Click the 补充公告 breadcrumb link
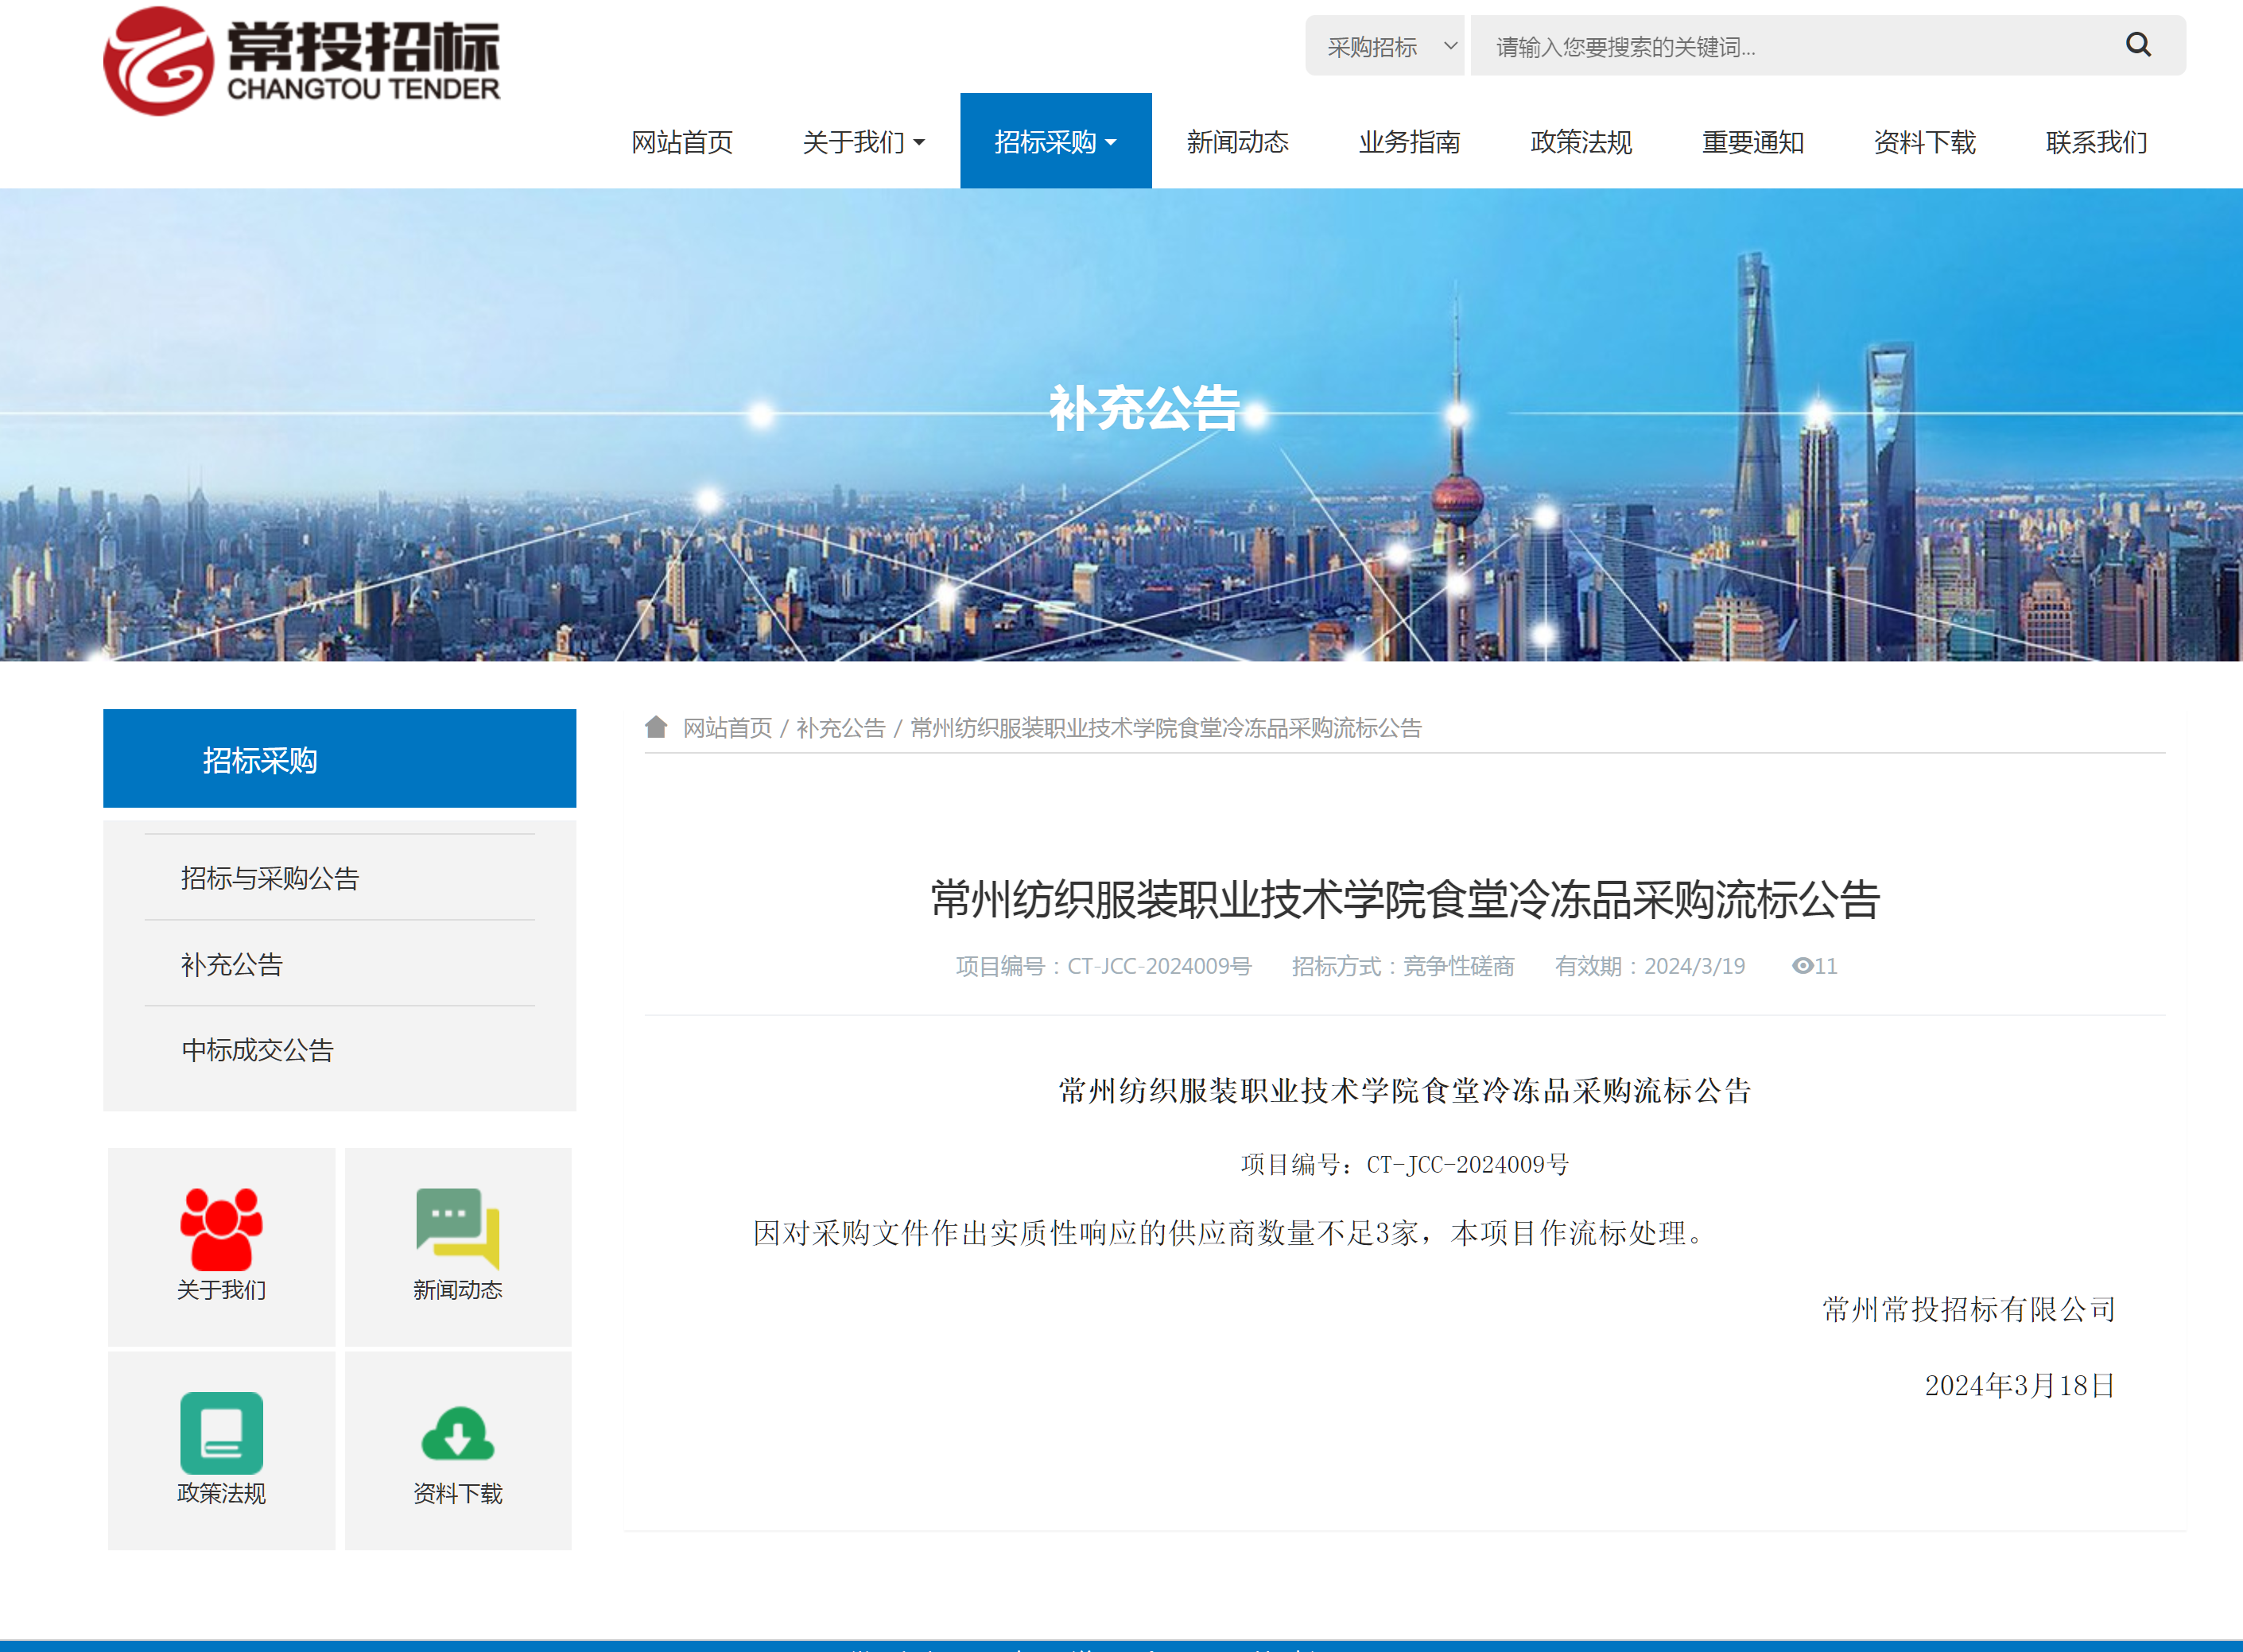Image resolution: width=2243 pixels, height=1652 pixels. [x=840, y=728]
